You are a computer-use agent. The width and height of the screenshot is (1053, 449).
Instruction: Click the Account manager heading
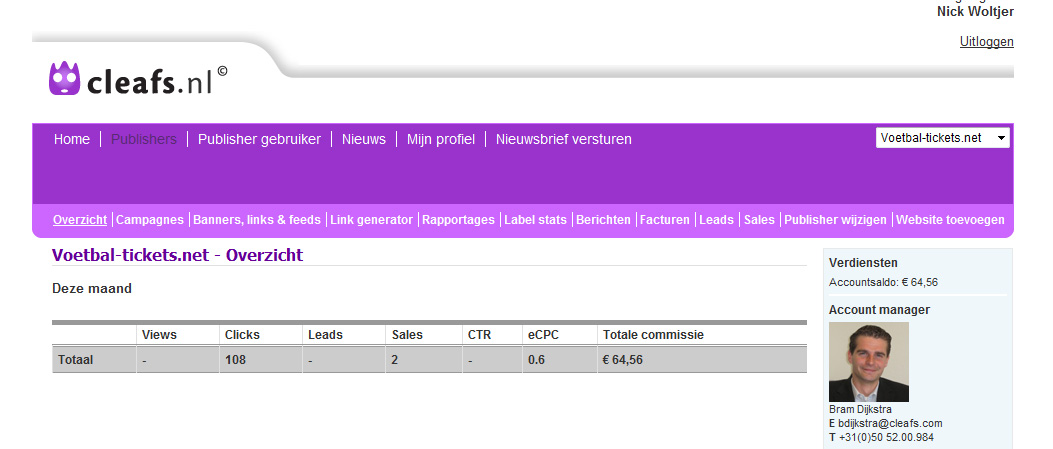[x=879, y=310]
